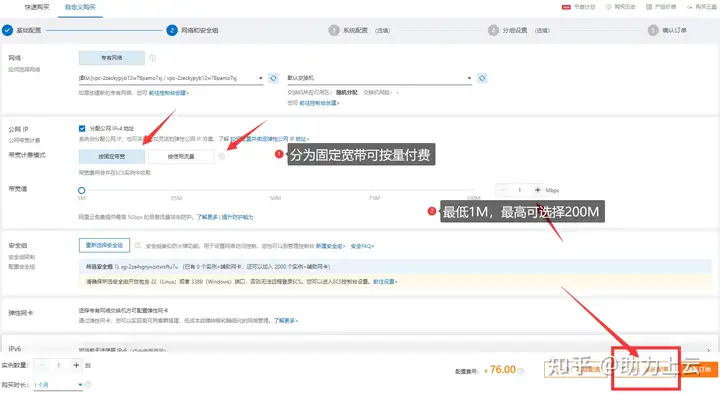Open help icon beside 重新选择安全组
The width and height of the screenshot is (720, 395).
click(x=138, y=245)
